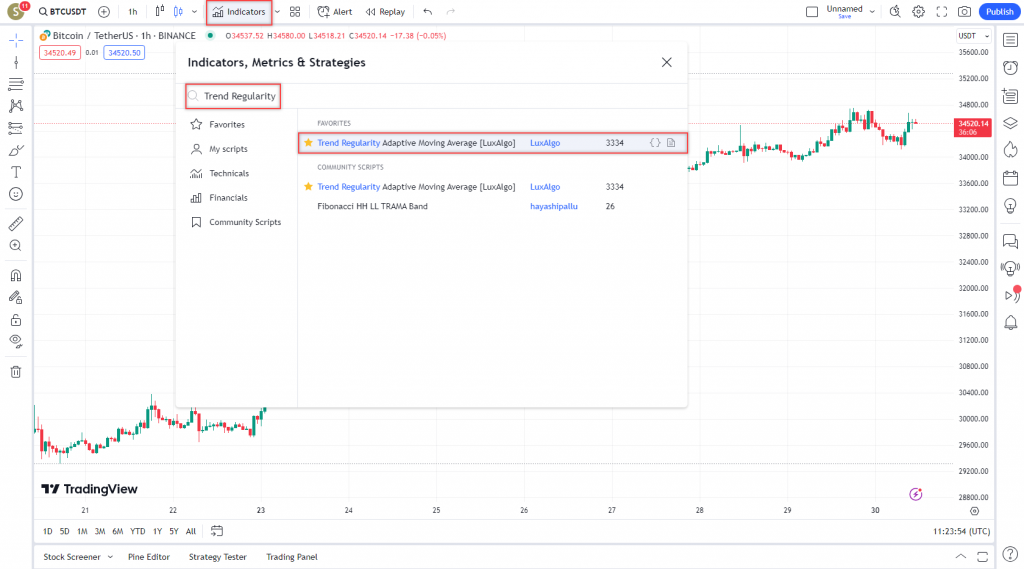Toggle star of community Trend Regularity script
Viewport: 1024px width, 569px height.
pos(308,186)
